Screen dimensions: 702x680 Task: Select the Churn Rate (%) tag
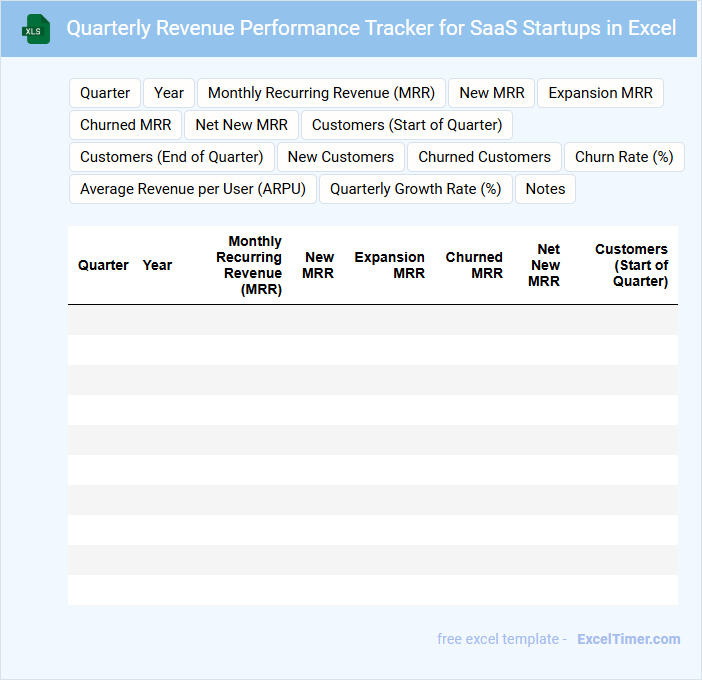click(624, 157)
